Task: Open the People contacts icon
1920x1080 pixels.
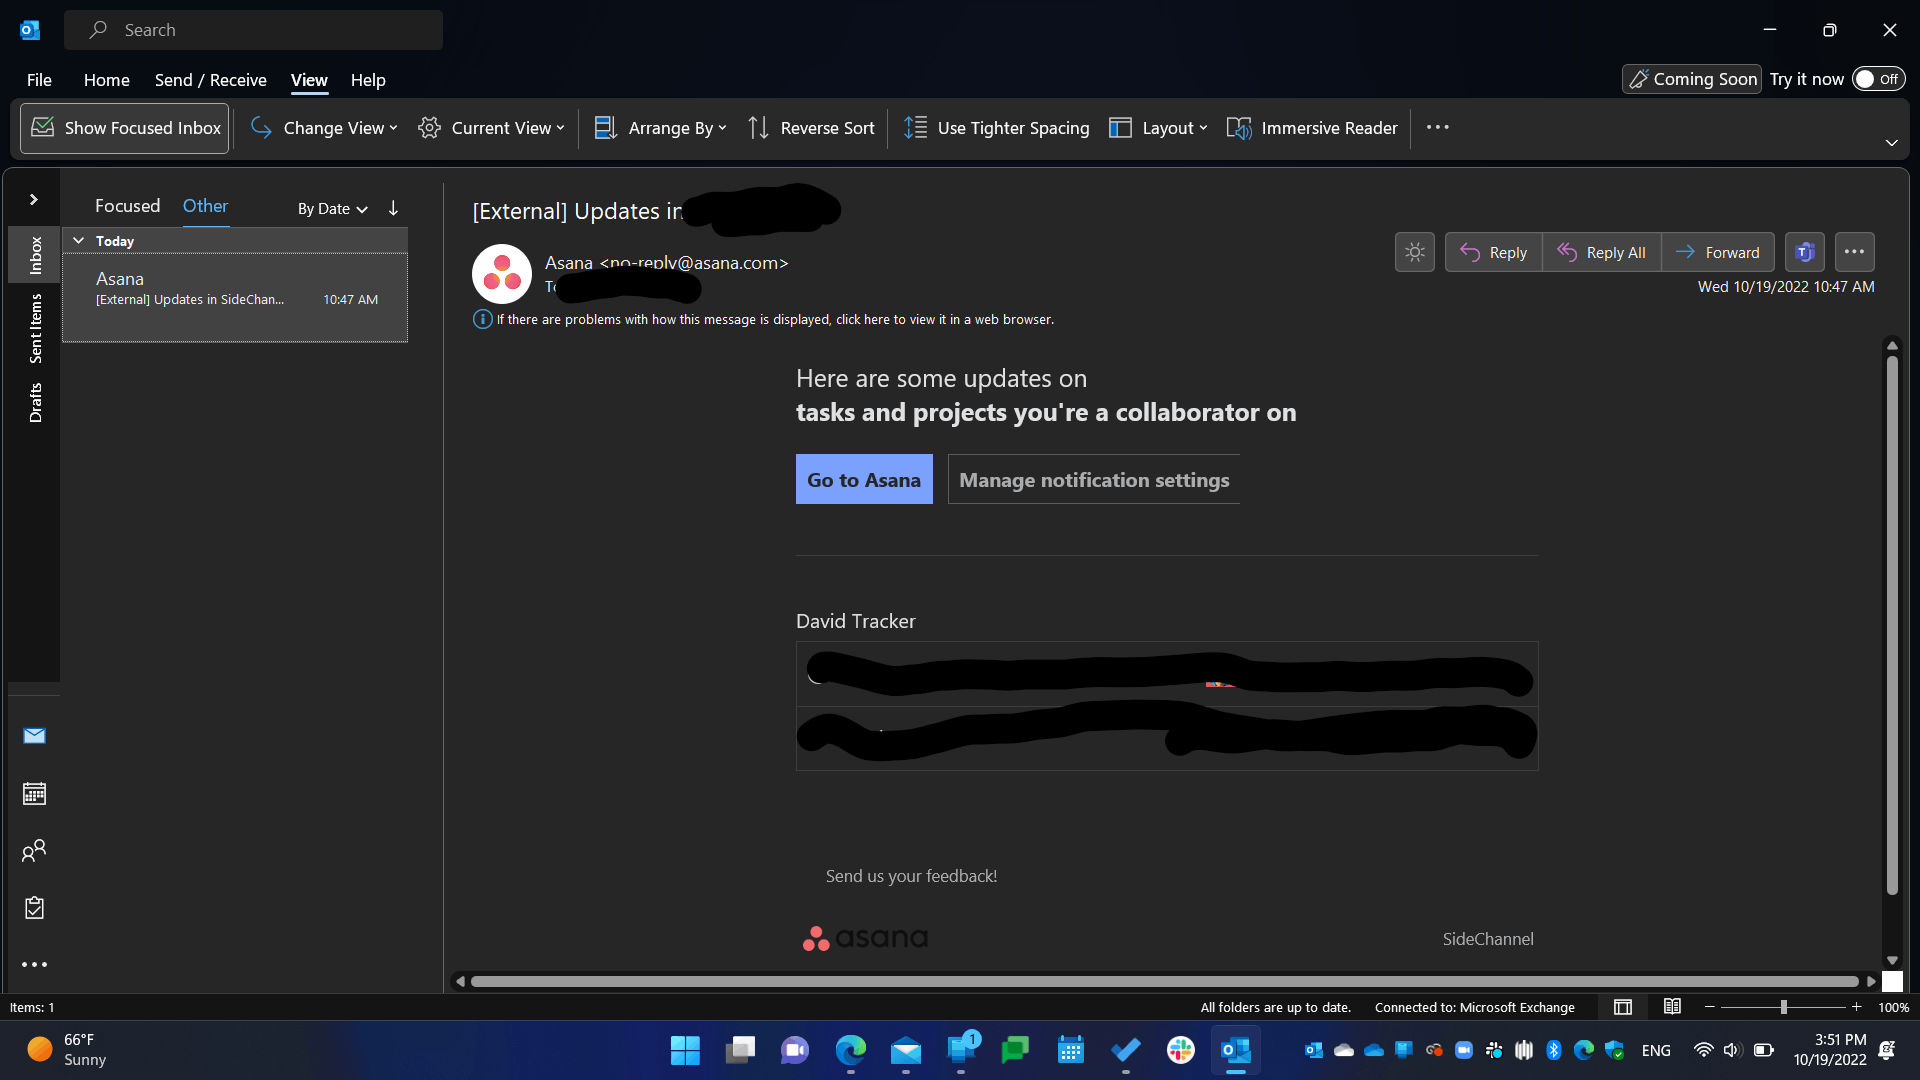Action: [34, 851]
